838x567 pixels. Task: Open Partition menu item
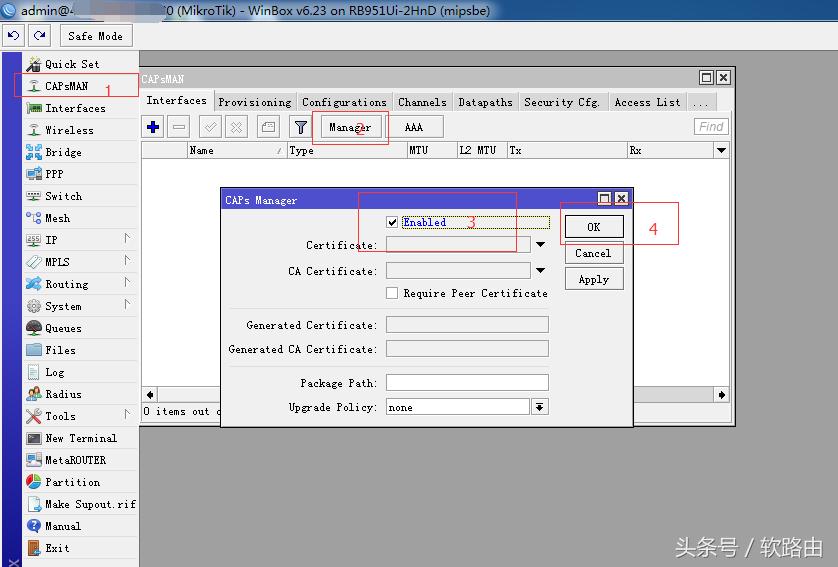(x=80, y=482)
